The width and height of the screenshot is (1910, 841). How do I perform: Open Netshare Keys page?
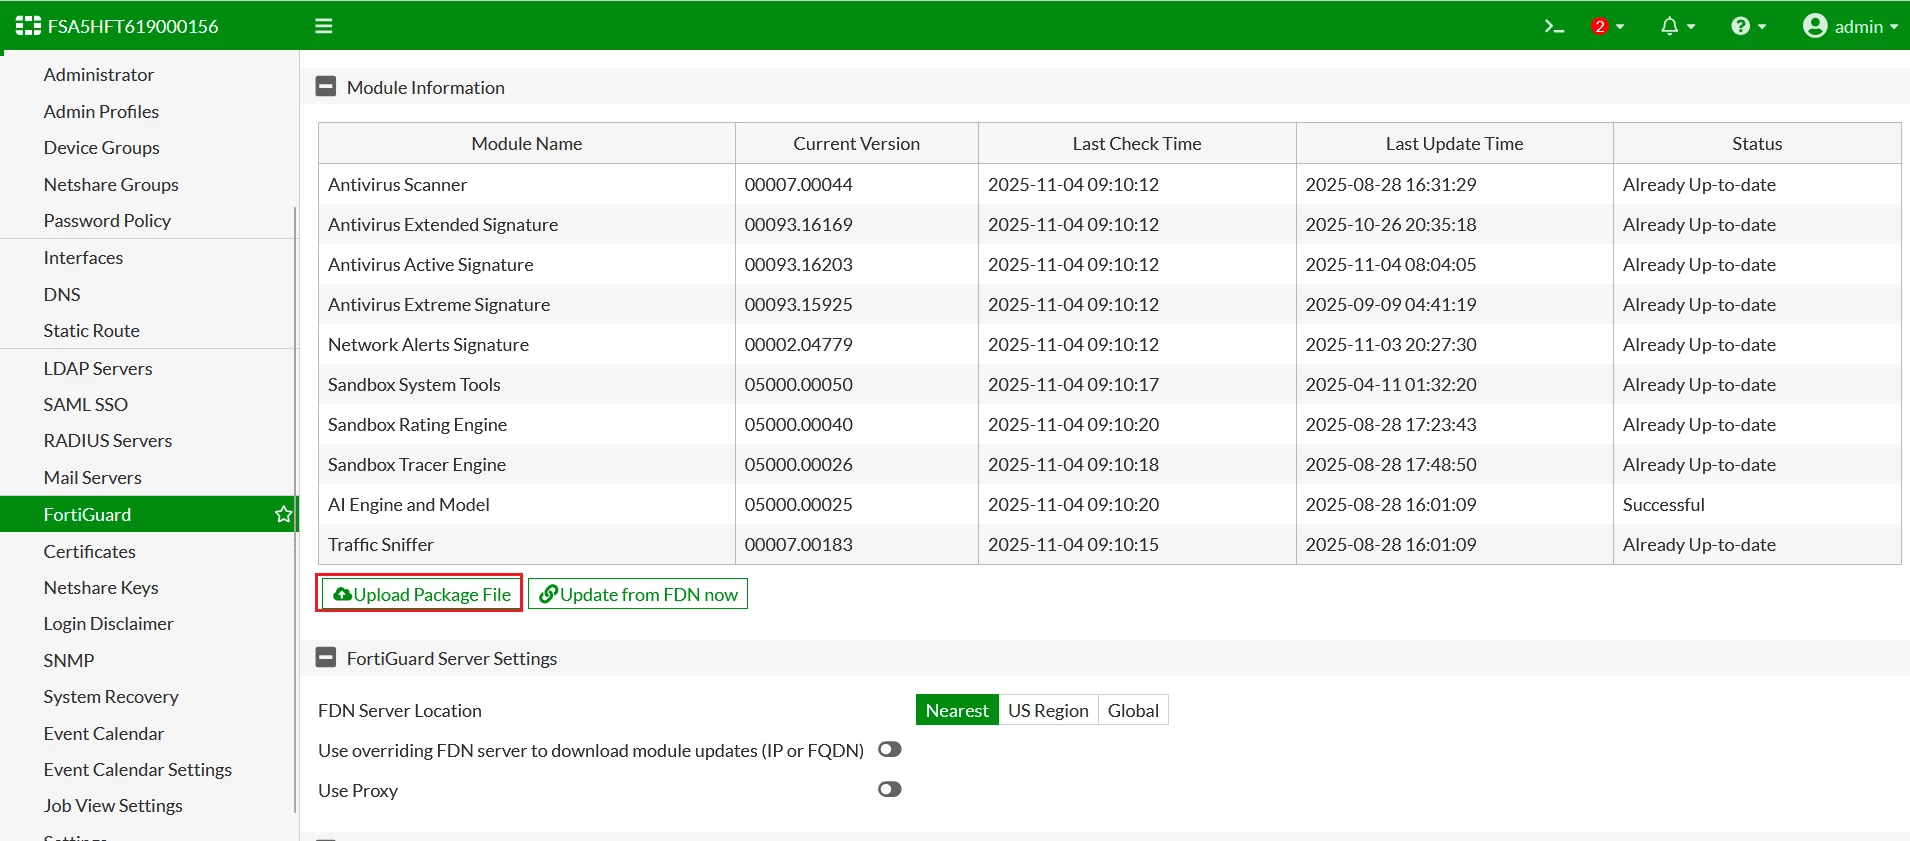tap(101, 587)
